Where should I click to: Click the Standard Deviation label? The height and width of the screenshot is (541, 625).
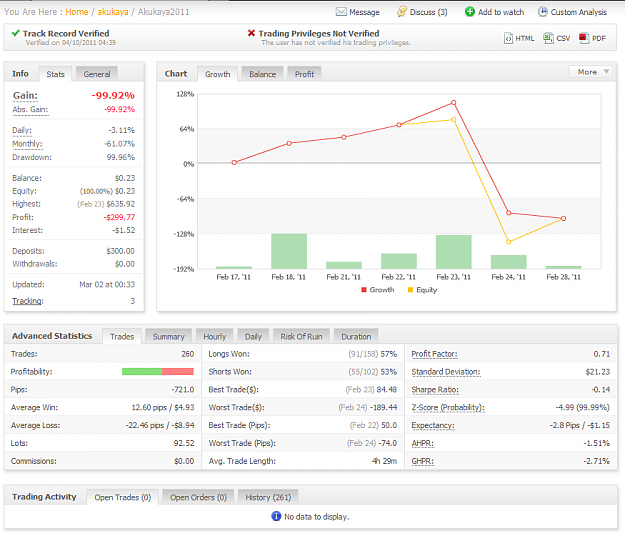446,372
